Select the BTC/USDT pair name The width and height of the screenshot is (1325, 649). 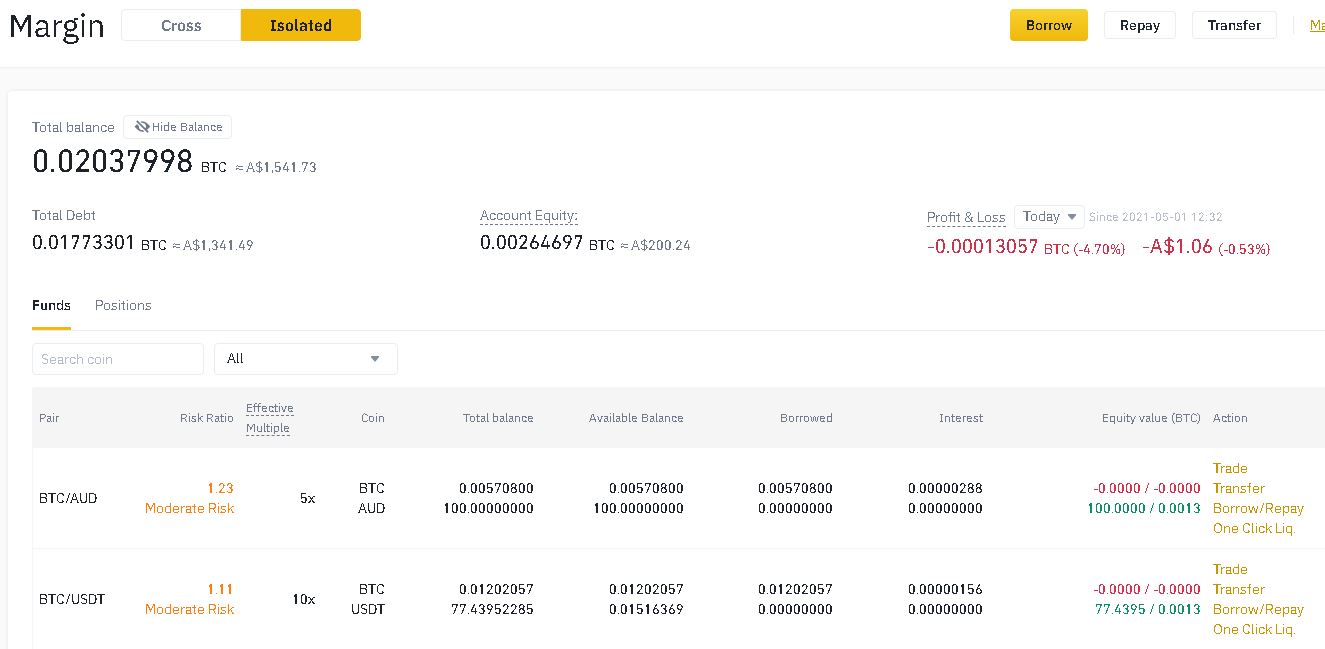tap(72, 599)
